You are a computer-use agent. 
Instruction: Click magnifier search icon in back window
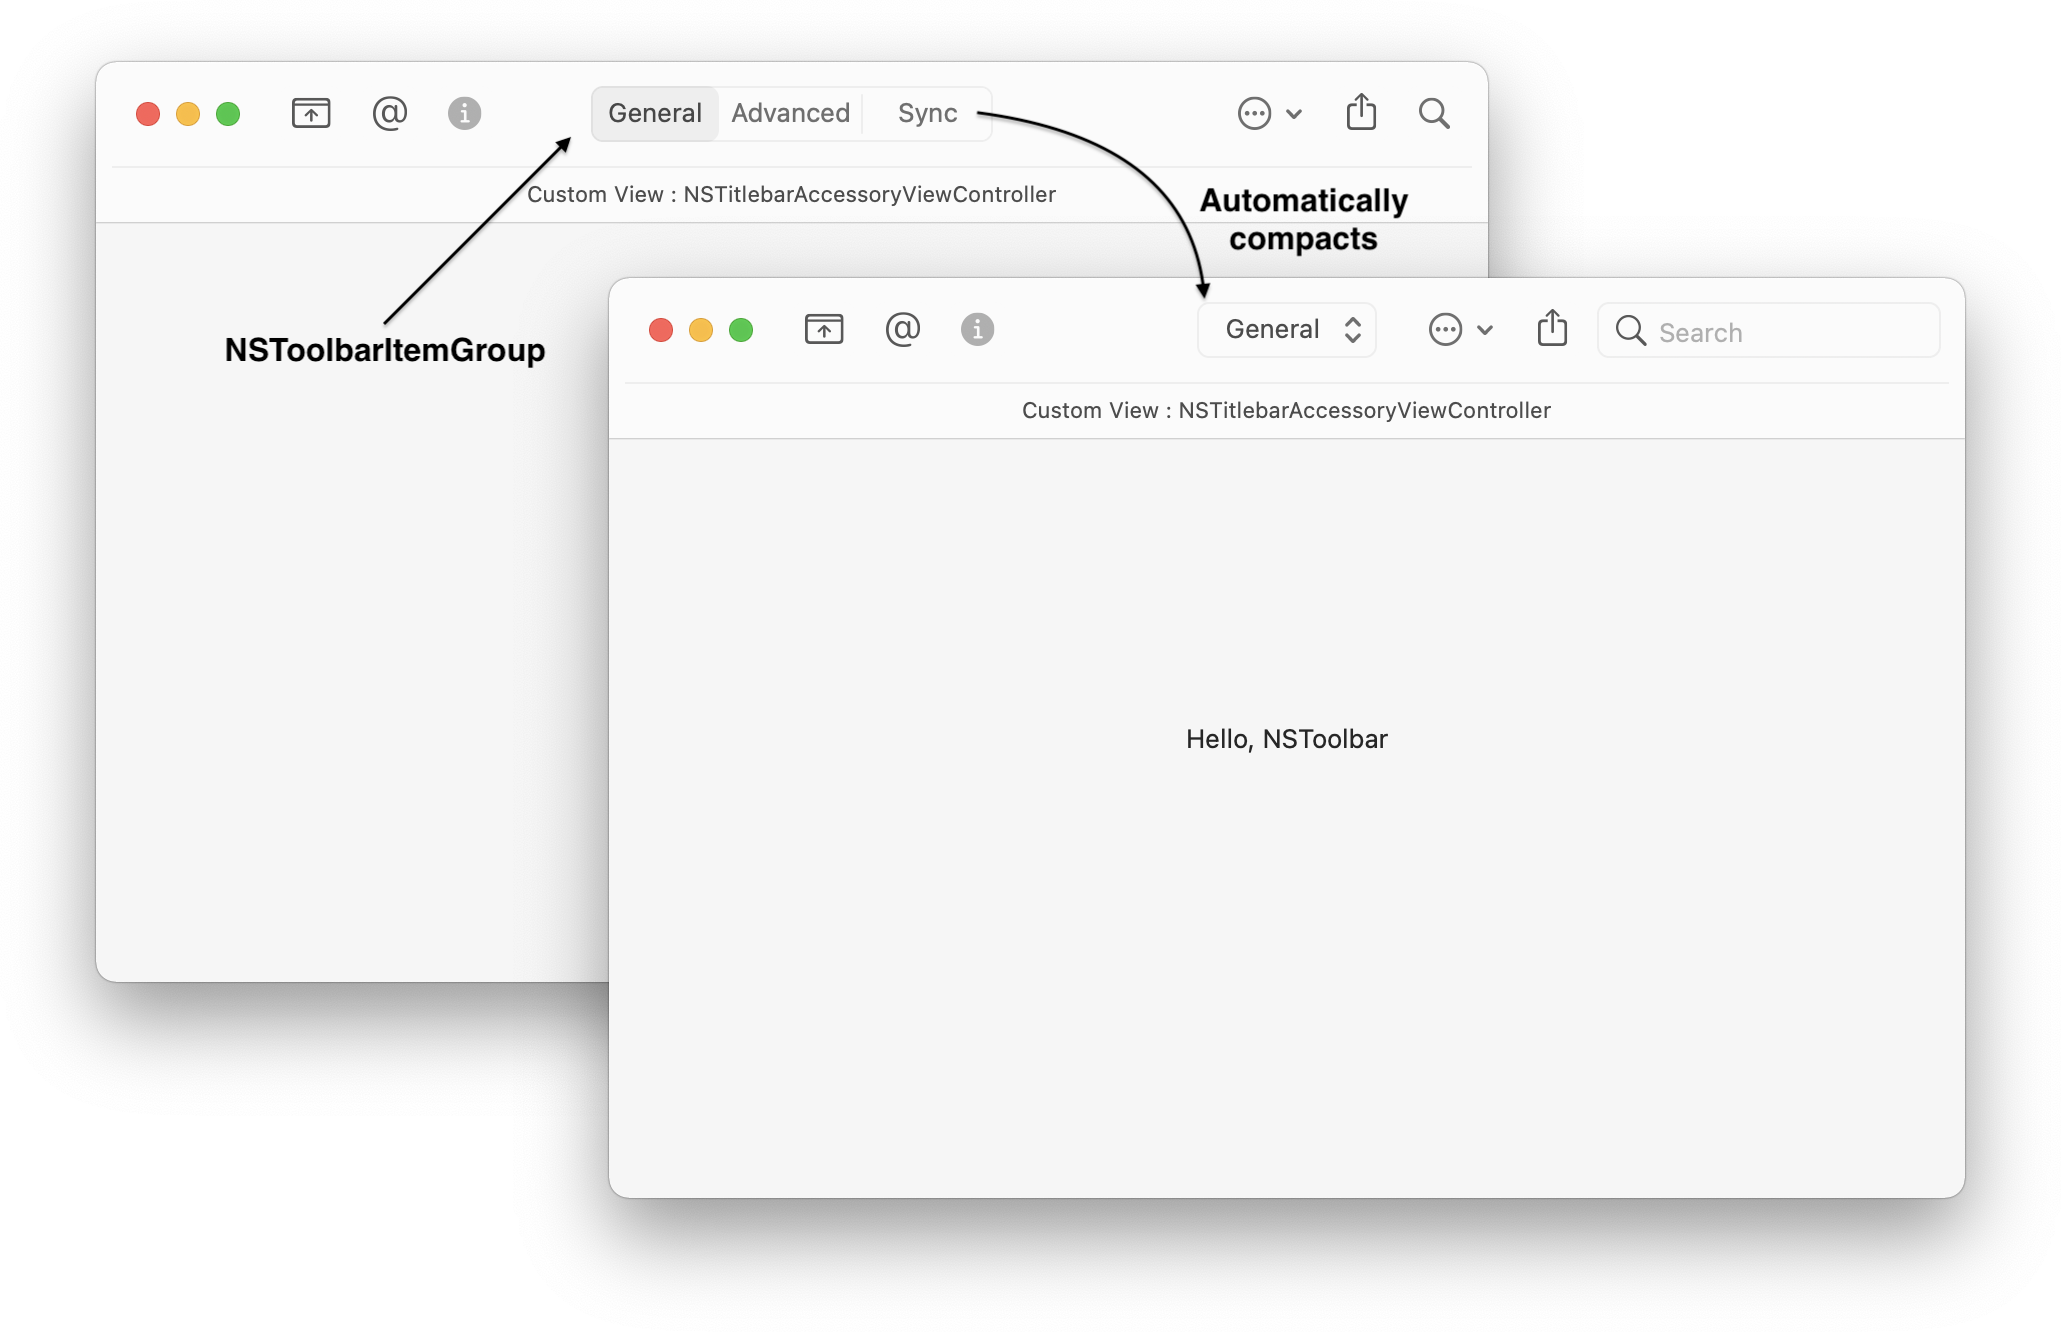point(1434,113)
